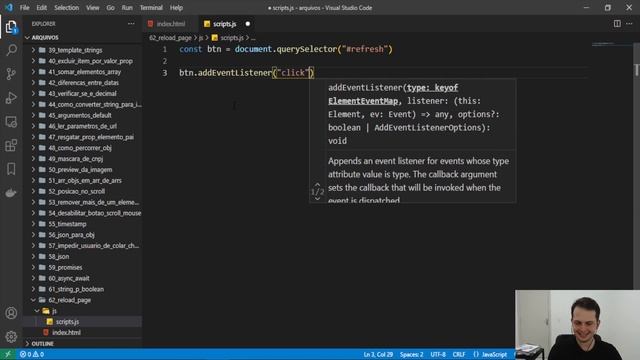
Task: Click the editor minimap
Action: tap(611, 44)
